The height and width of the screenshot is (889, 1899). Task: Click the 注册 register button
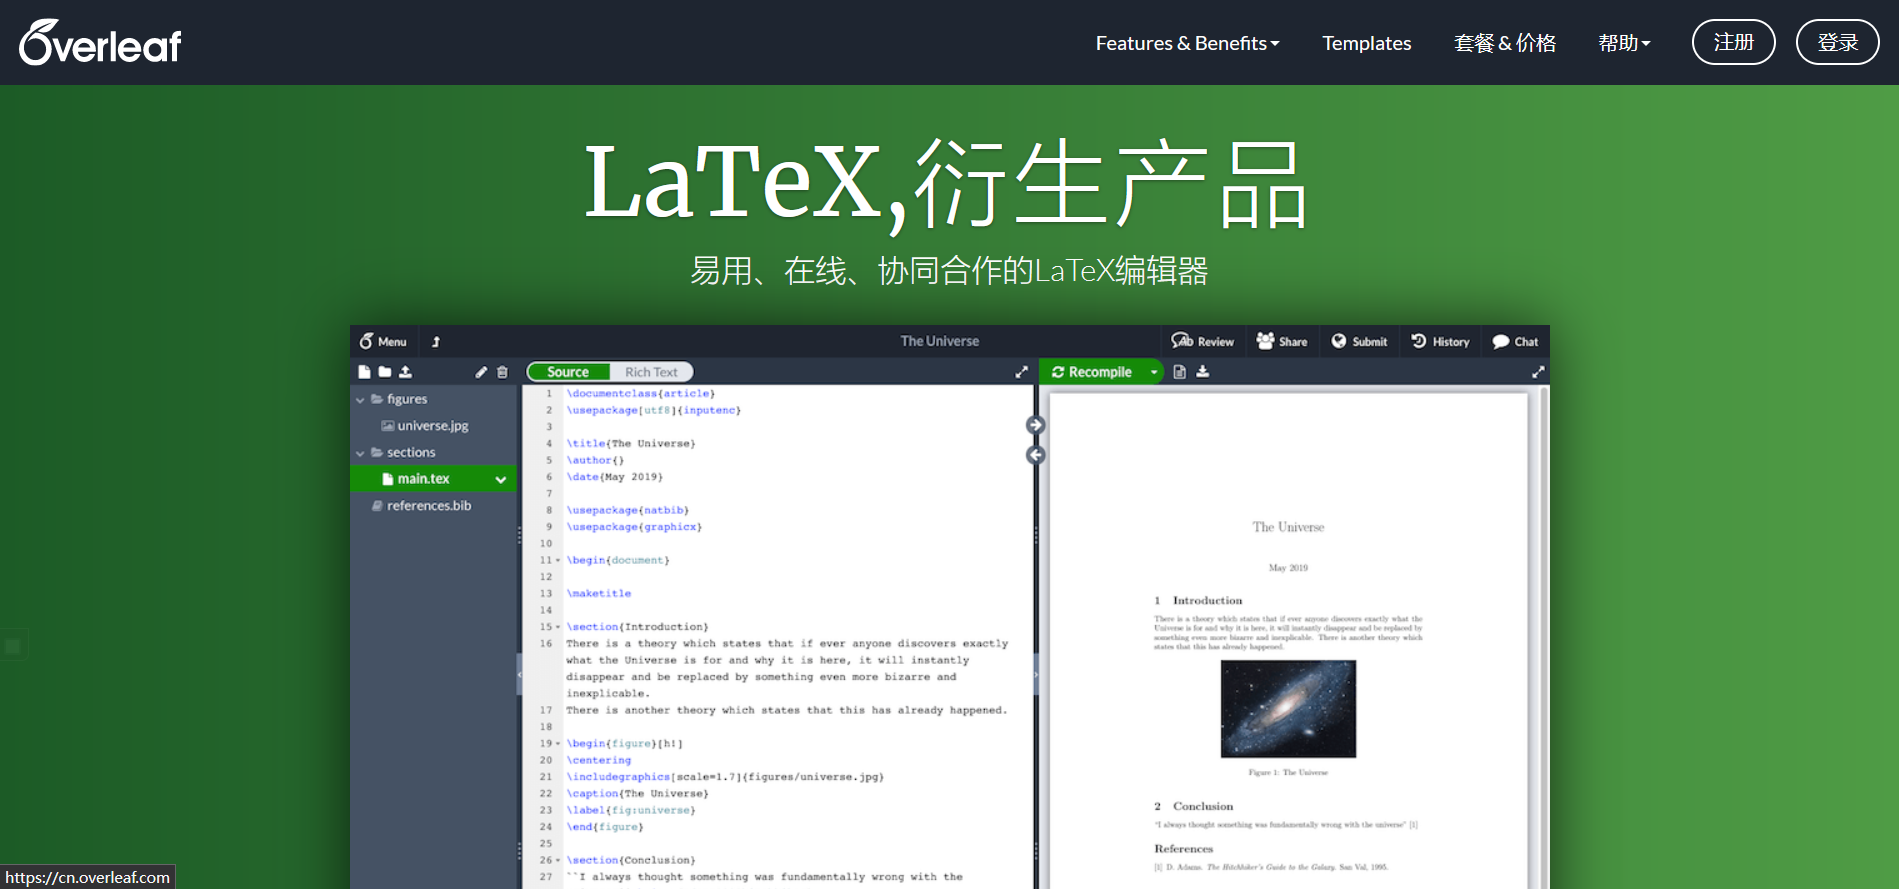(1733, 42)
